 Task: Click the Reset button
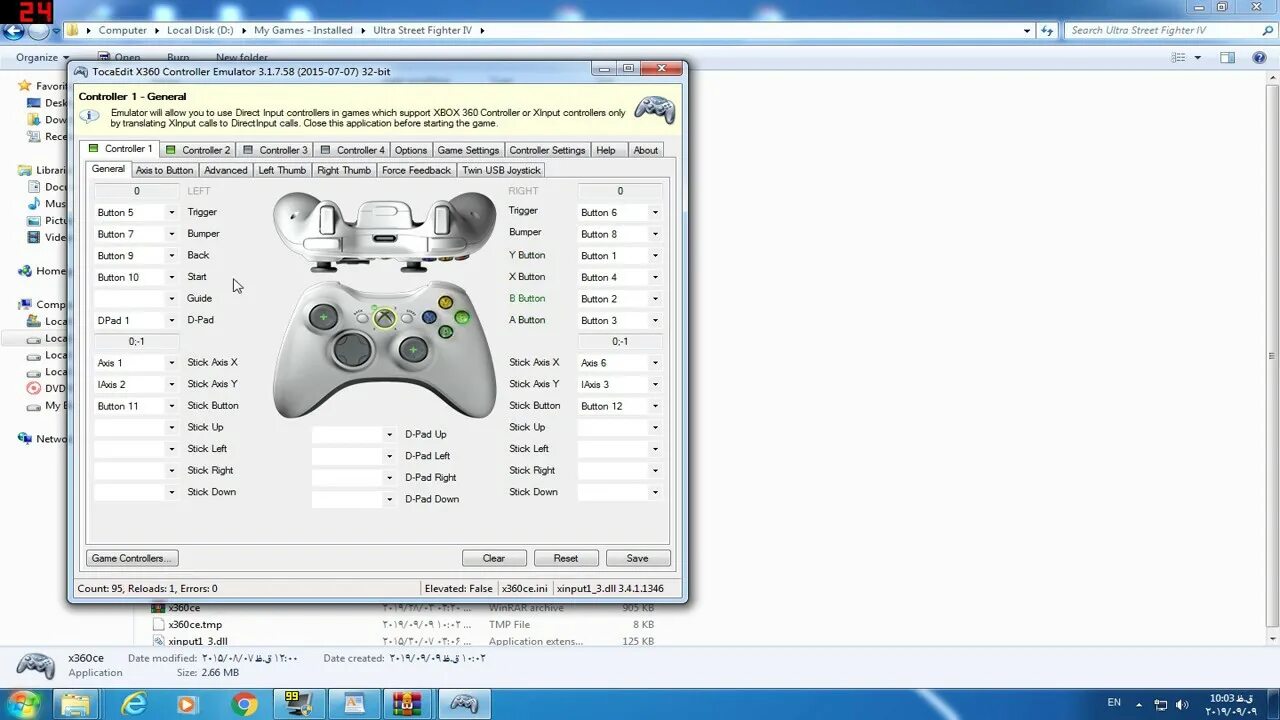566,558
